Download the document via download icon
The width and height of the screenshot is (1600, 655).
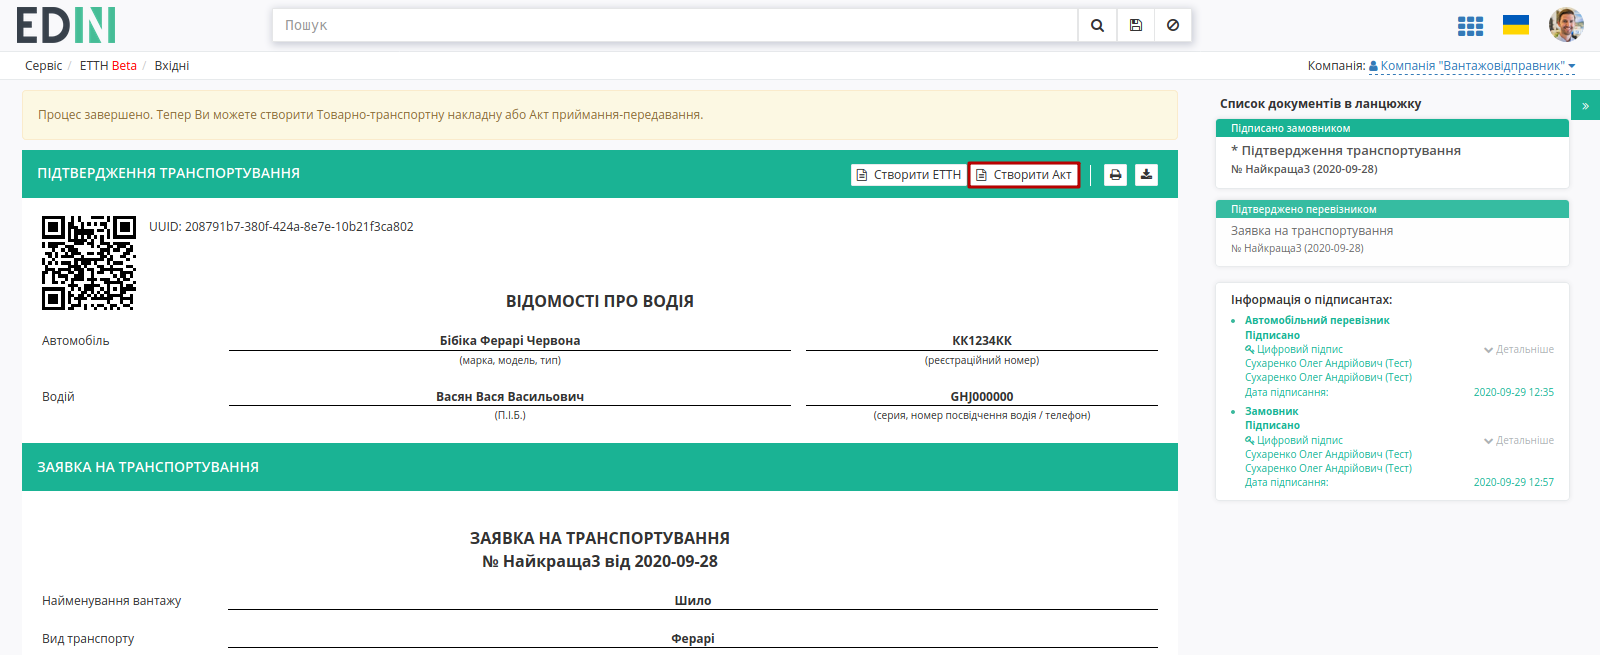pos(1146,175)
